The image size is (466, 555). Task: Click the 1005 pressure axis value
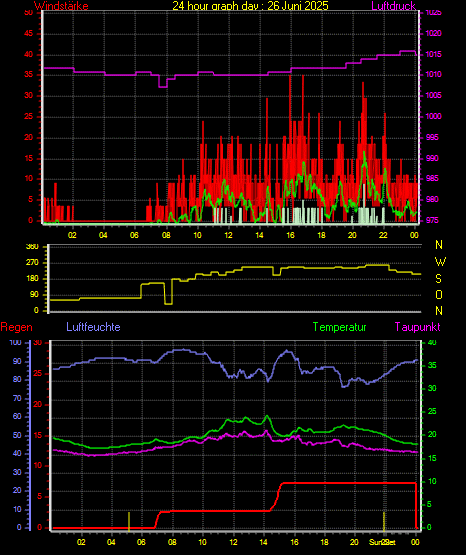[433, 96]
